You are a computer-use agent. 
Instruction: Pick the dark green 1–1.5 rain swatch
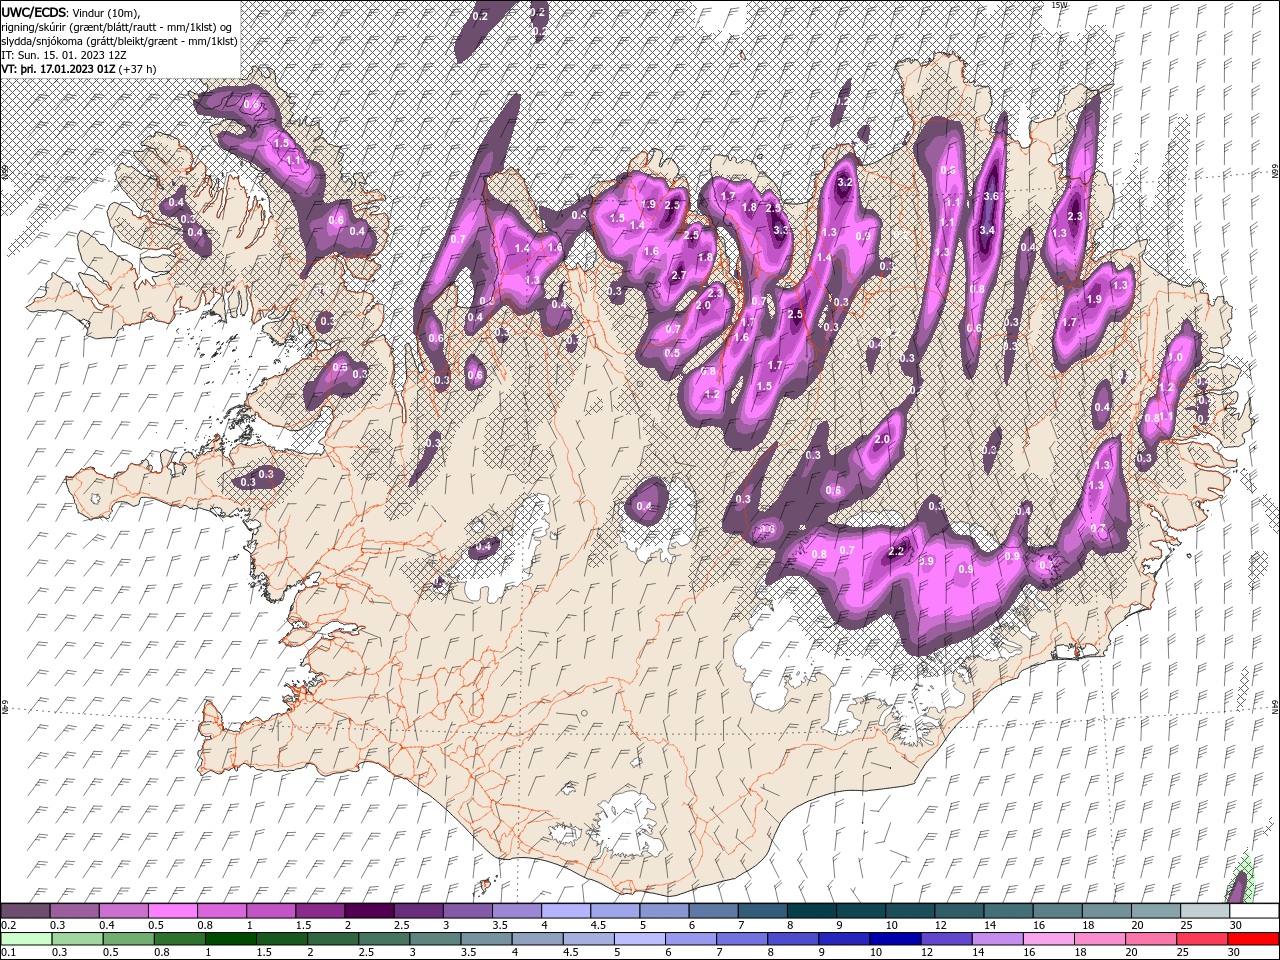(230, 939)
